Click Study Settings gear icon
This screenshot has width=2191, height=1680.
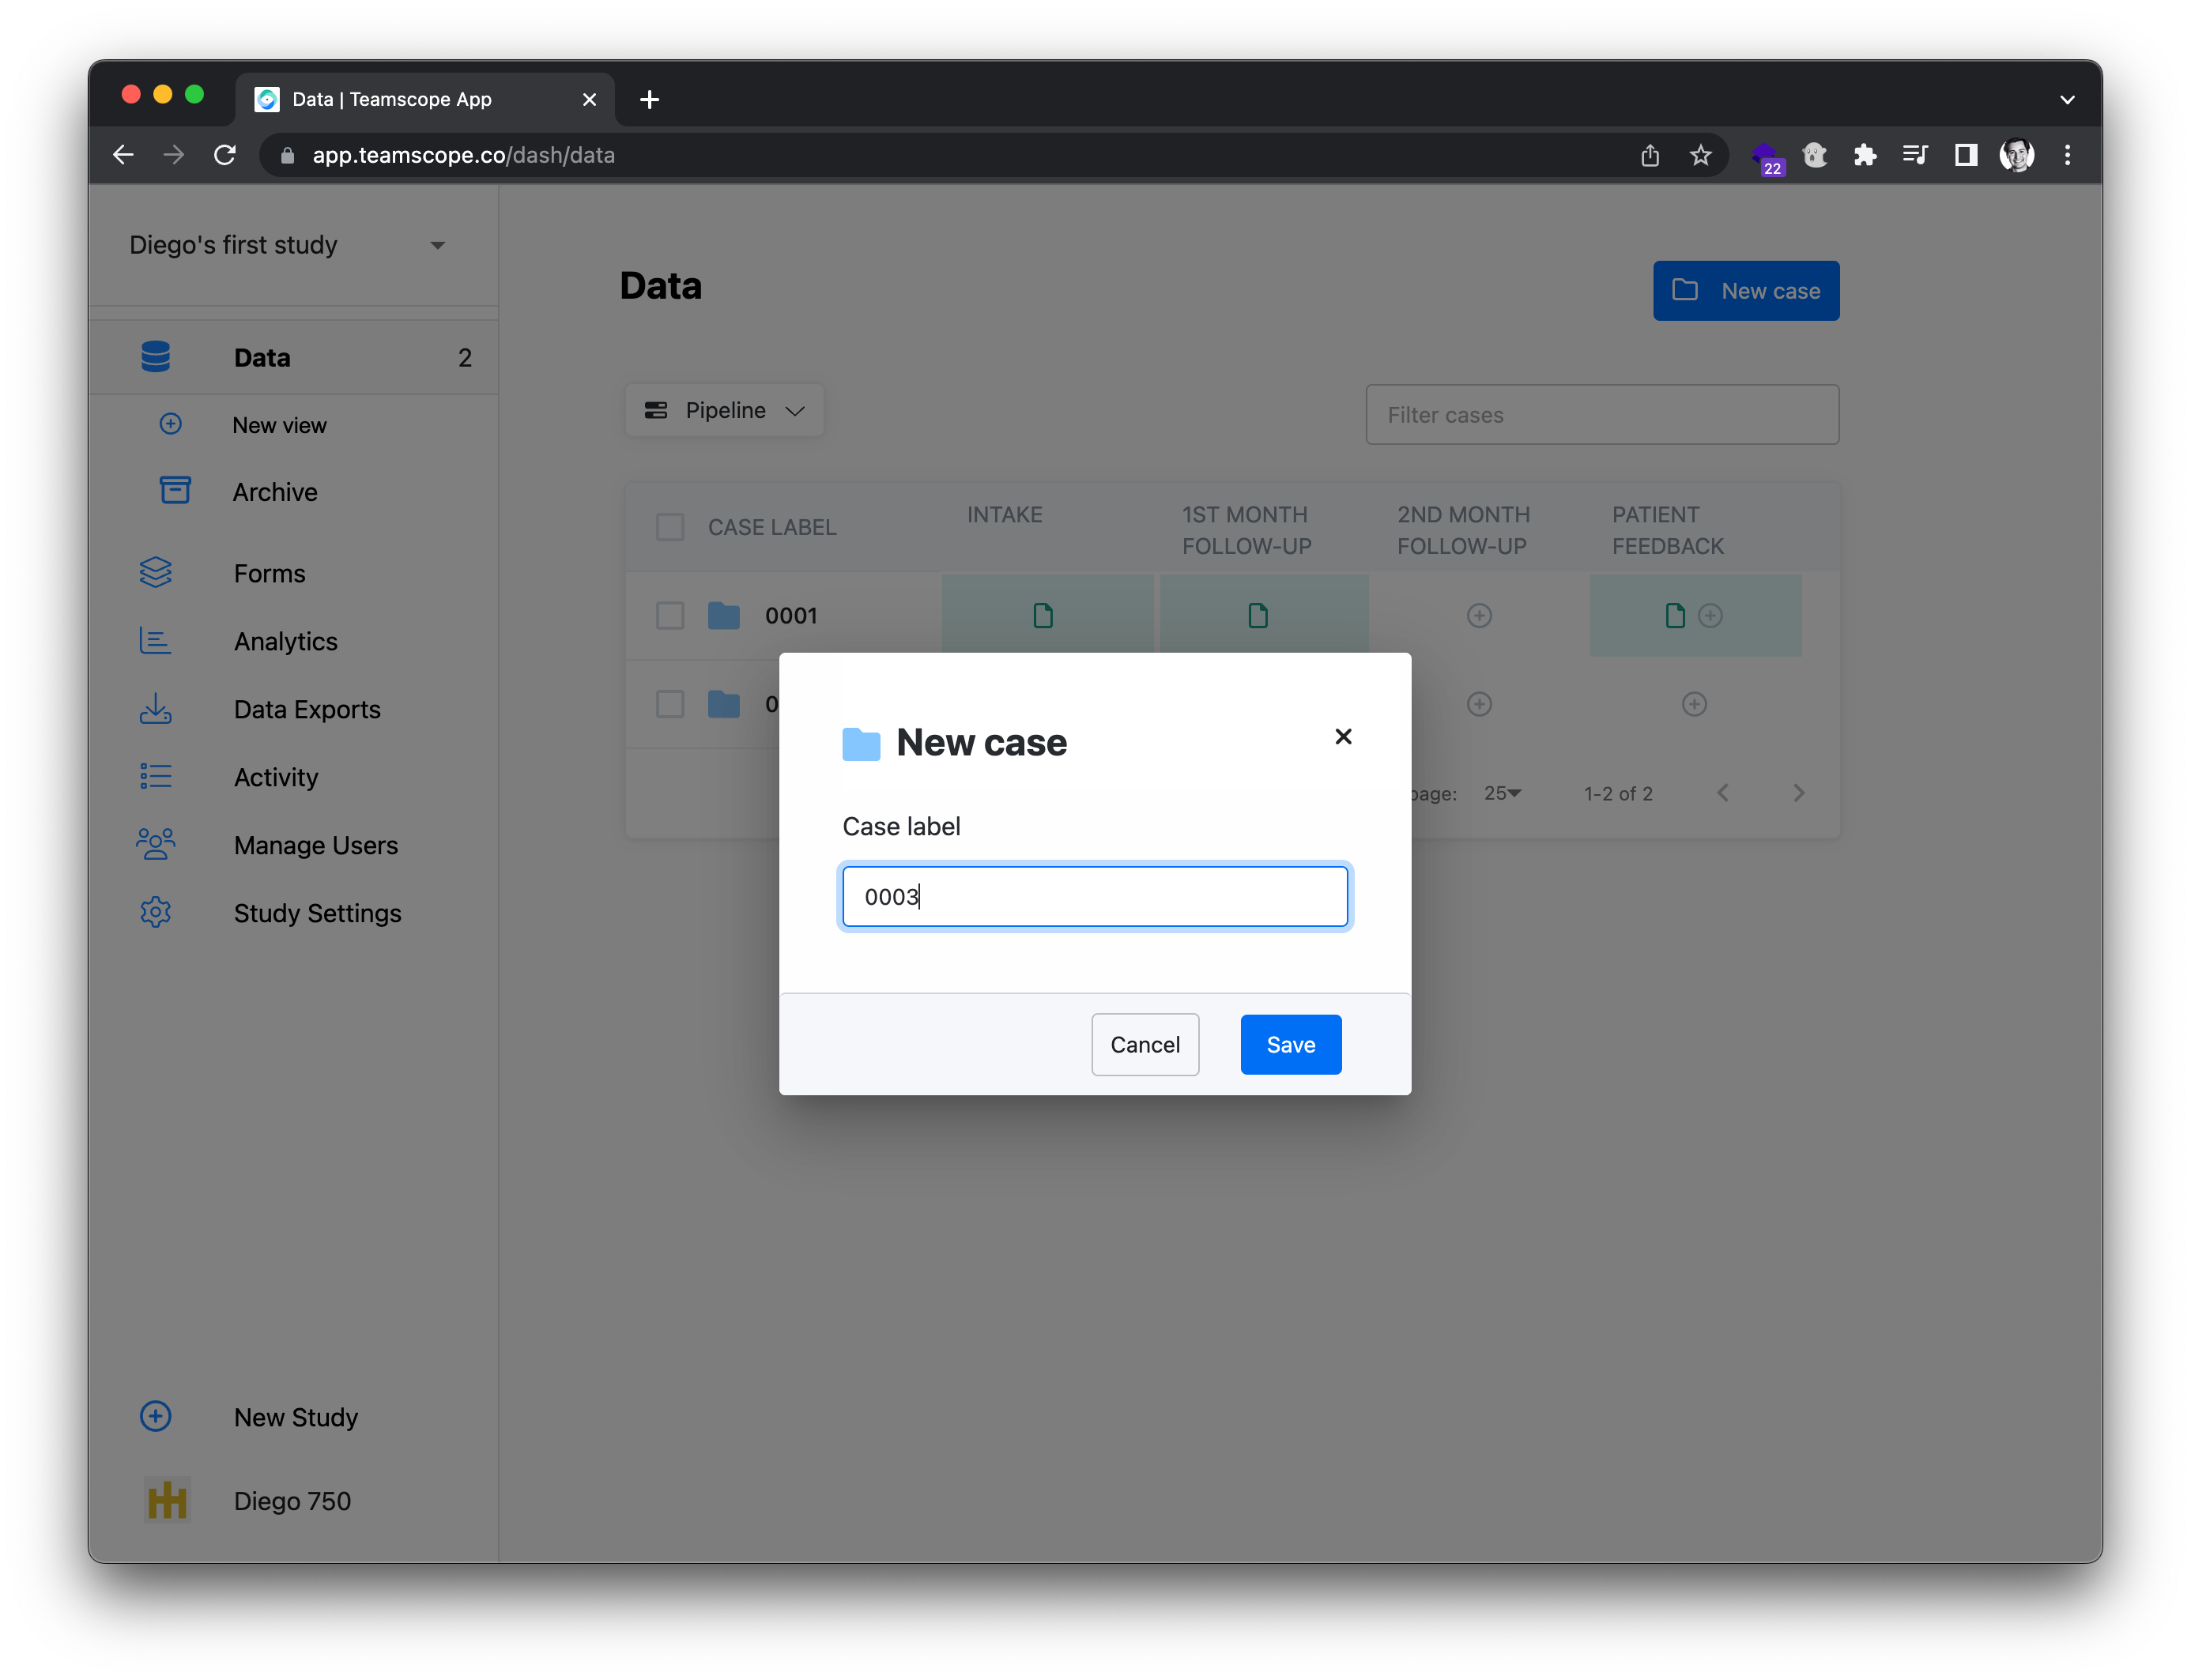155,913
